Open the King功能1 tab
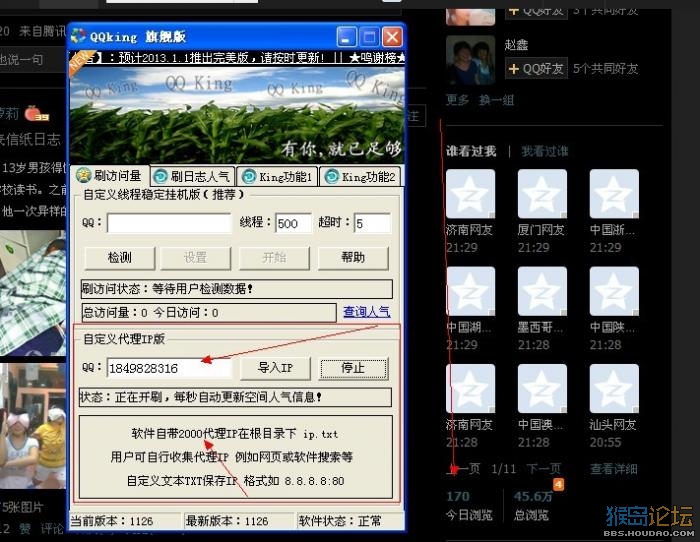The height and width of the screenshot is (542, 700). pos(277,177)
